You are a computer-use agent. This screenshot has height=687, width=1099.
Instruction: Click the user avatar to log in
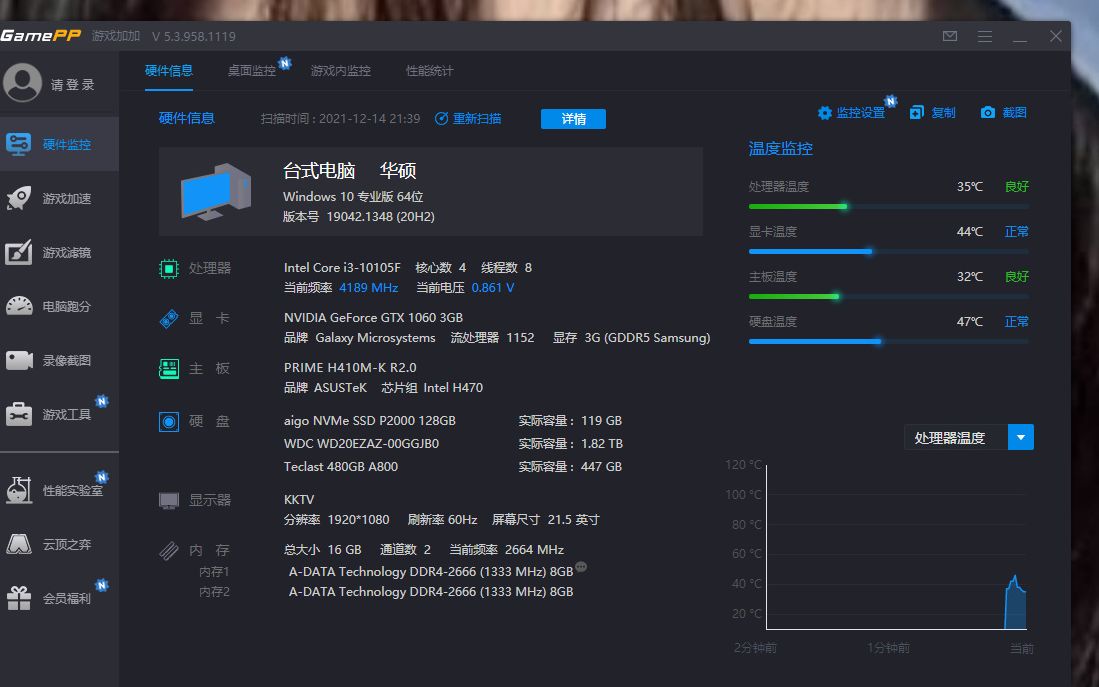(x=22, y=83)
